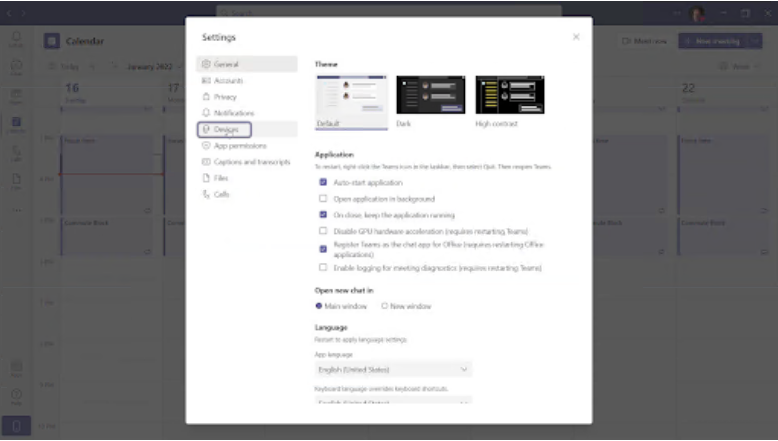The width and height of the screenshot is (778, 441).
Task: Switch to the Privacy settings tab
Action: coord(225,97)
